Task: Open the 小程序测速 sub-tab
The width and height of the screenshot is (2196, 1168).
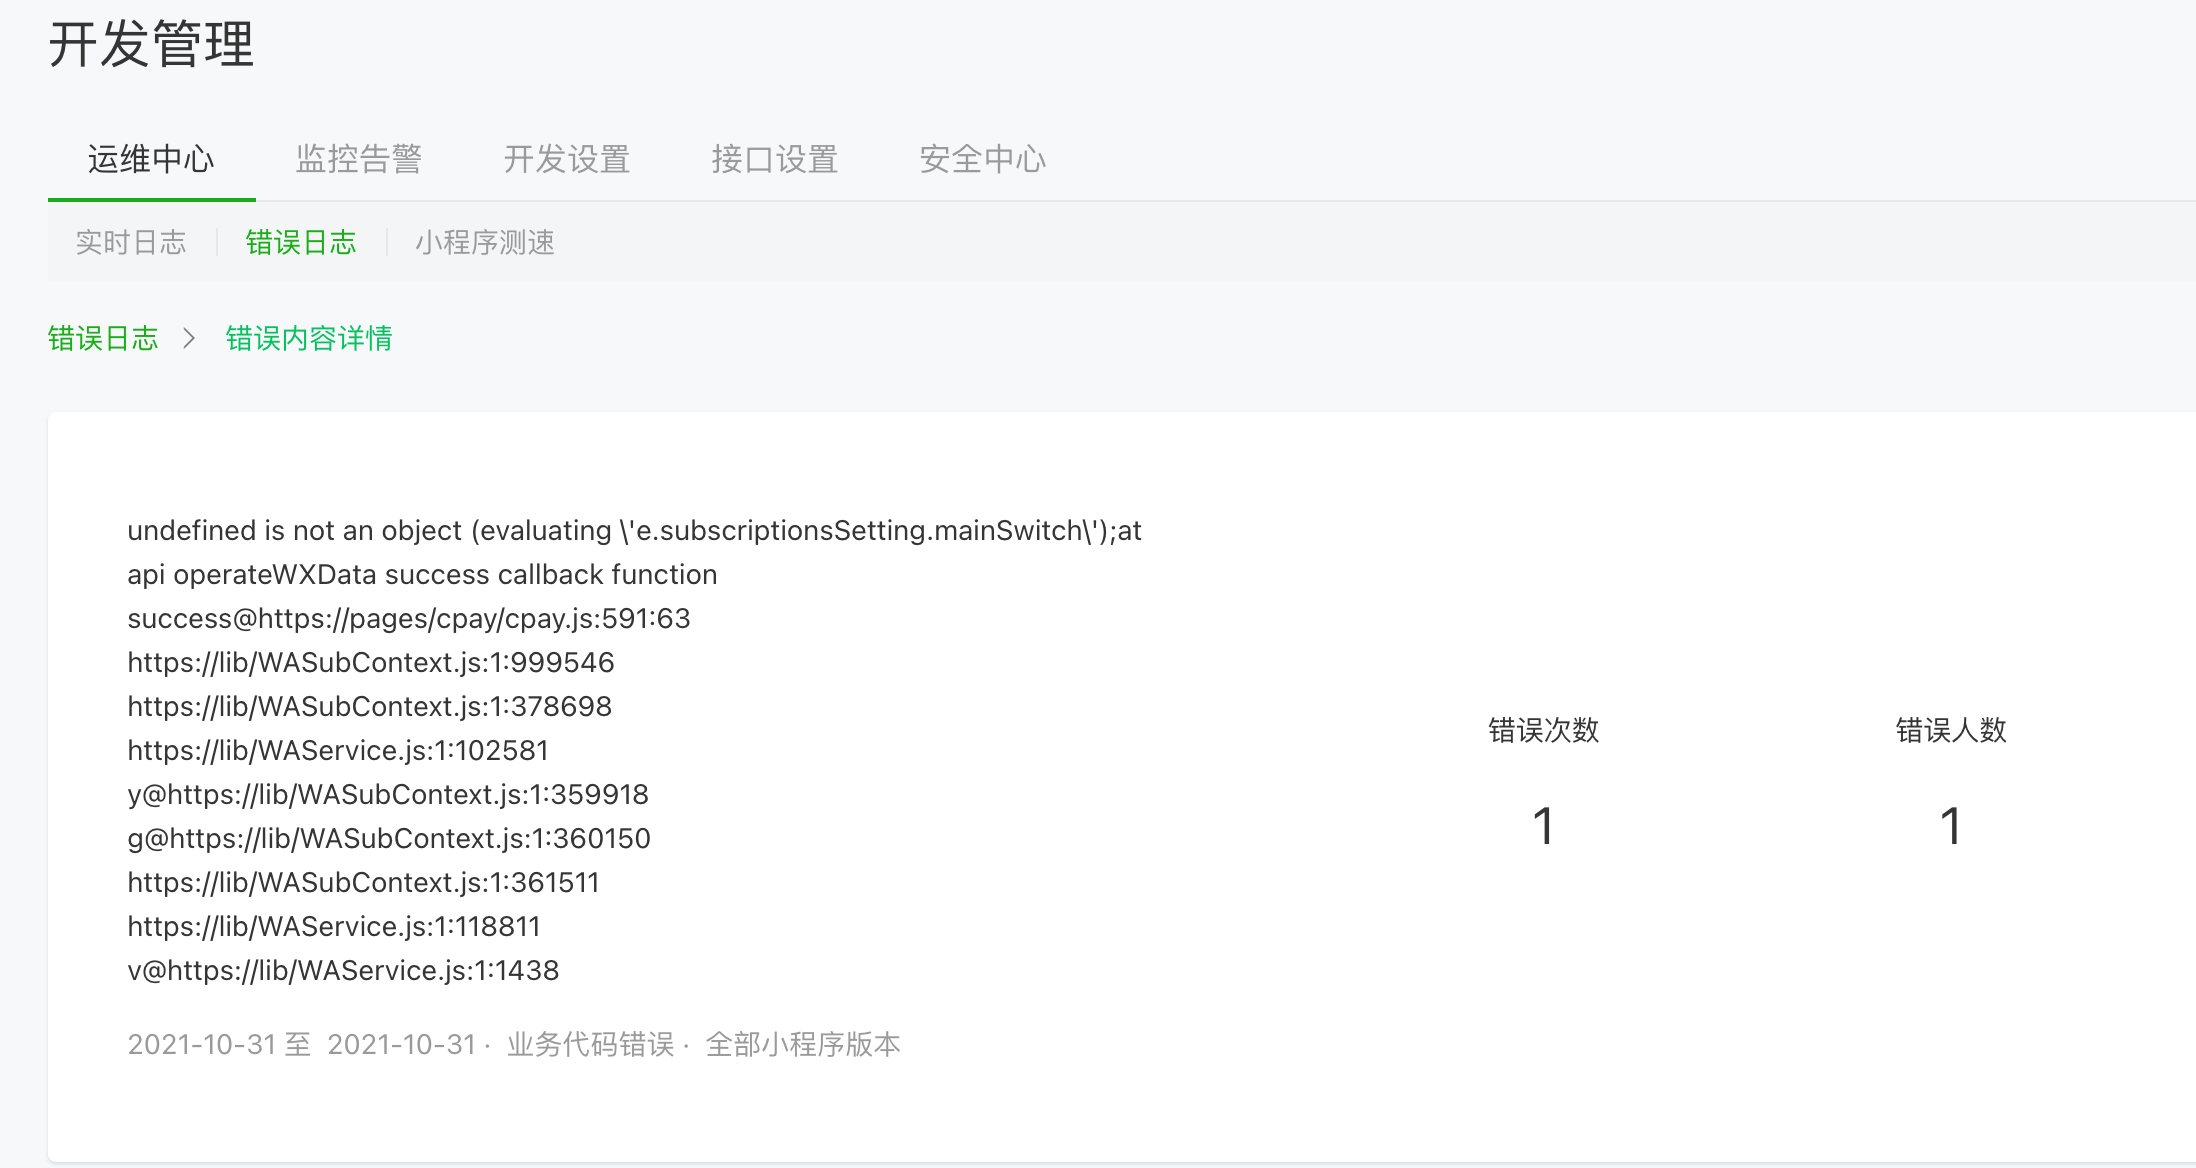Action: pyautogui.click(x=485, y=243)
